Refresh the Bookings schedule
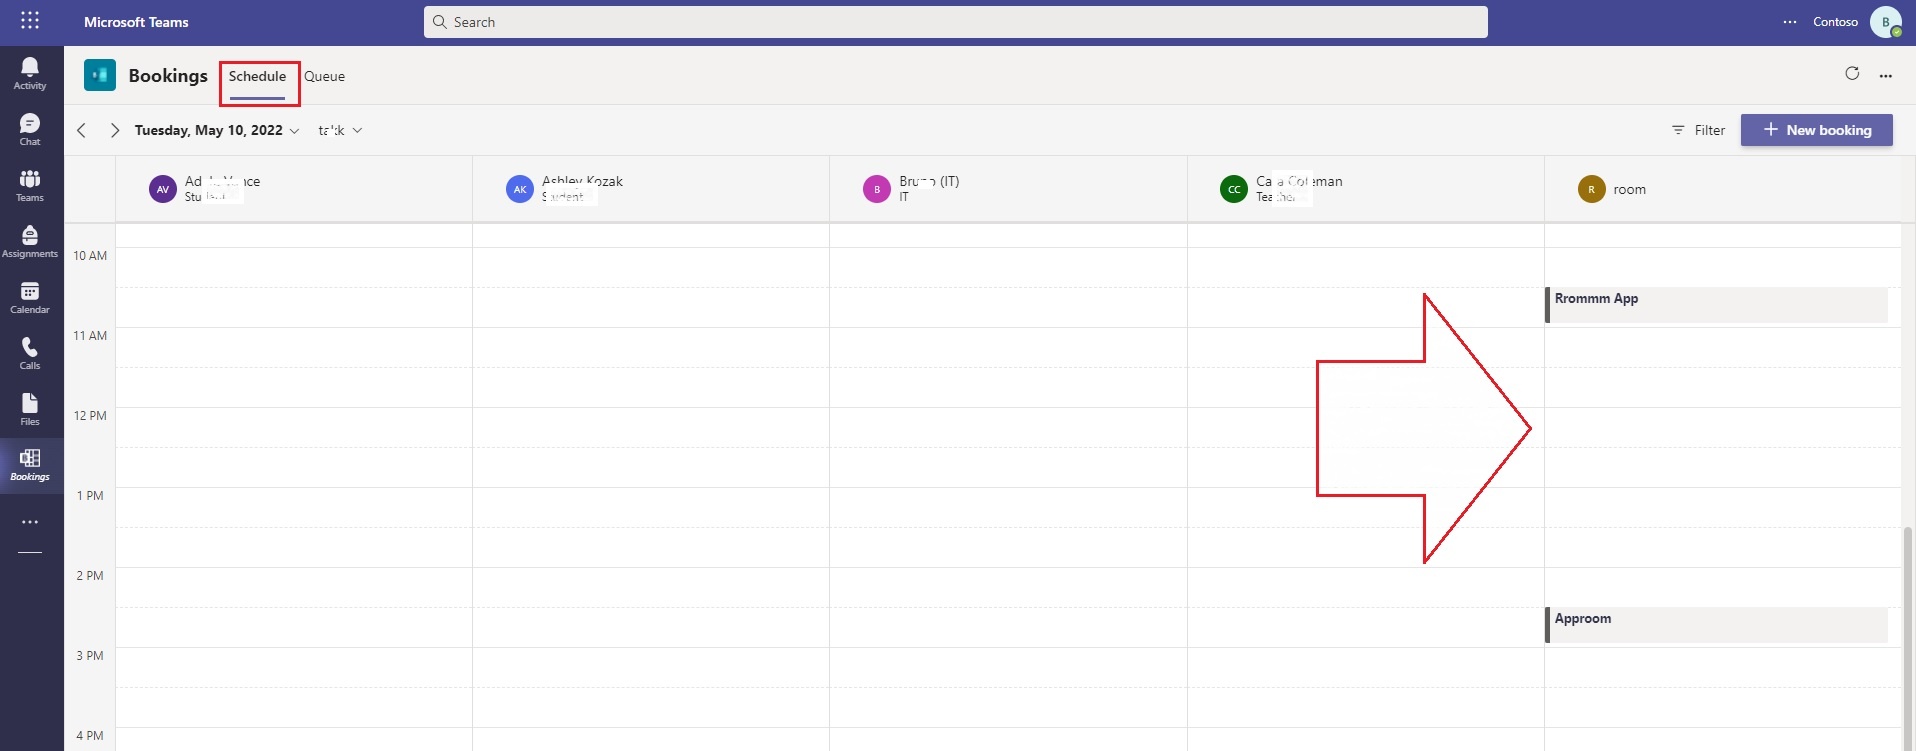The width and height of the screenshot is (1916, 751). click(1852, 73)
